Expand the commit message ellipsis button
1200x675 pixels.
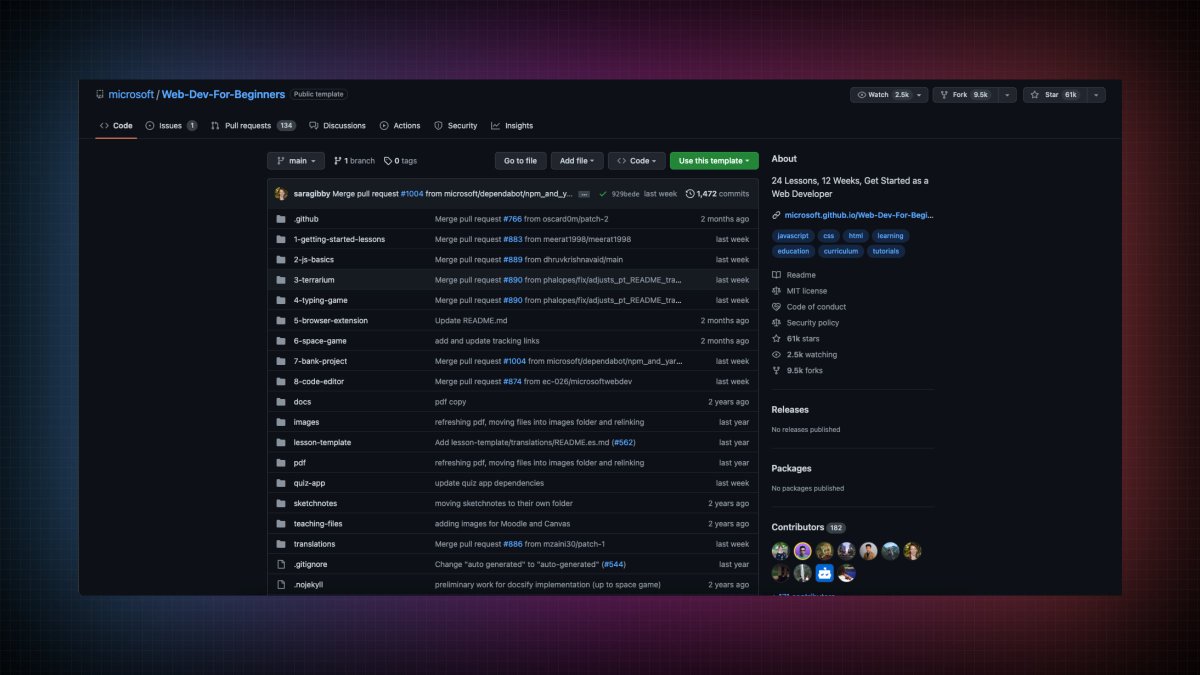pos(584,194)
